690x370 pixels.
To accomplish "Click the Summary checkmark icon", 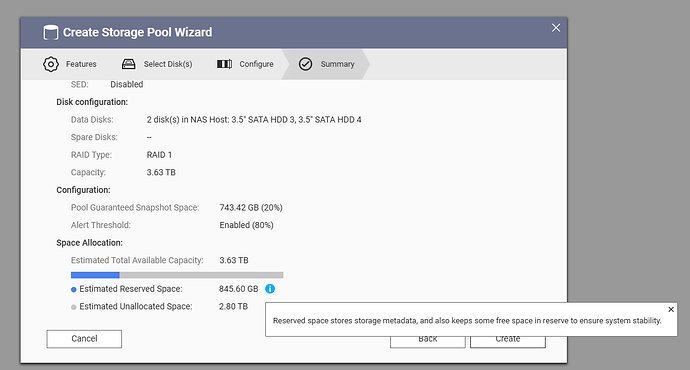I will coord(305,64).
